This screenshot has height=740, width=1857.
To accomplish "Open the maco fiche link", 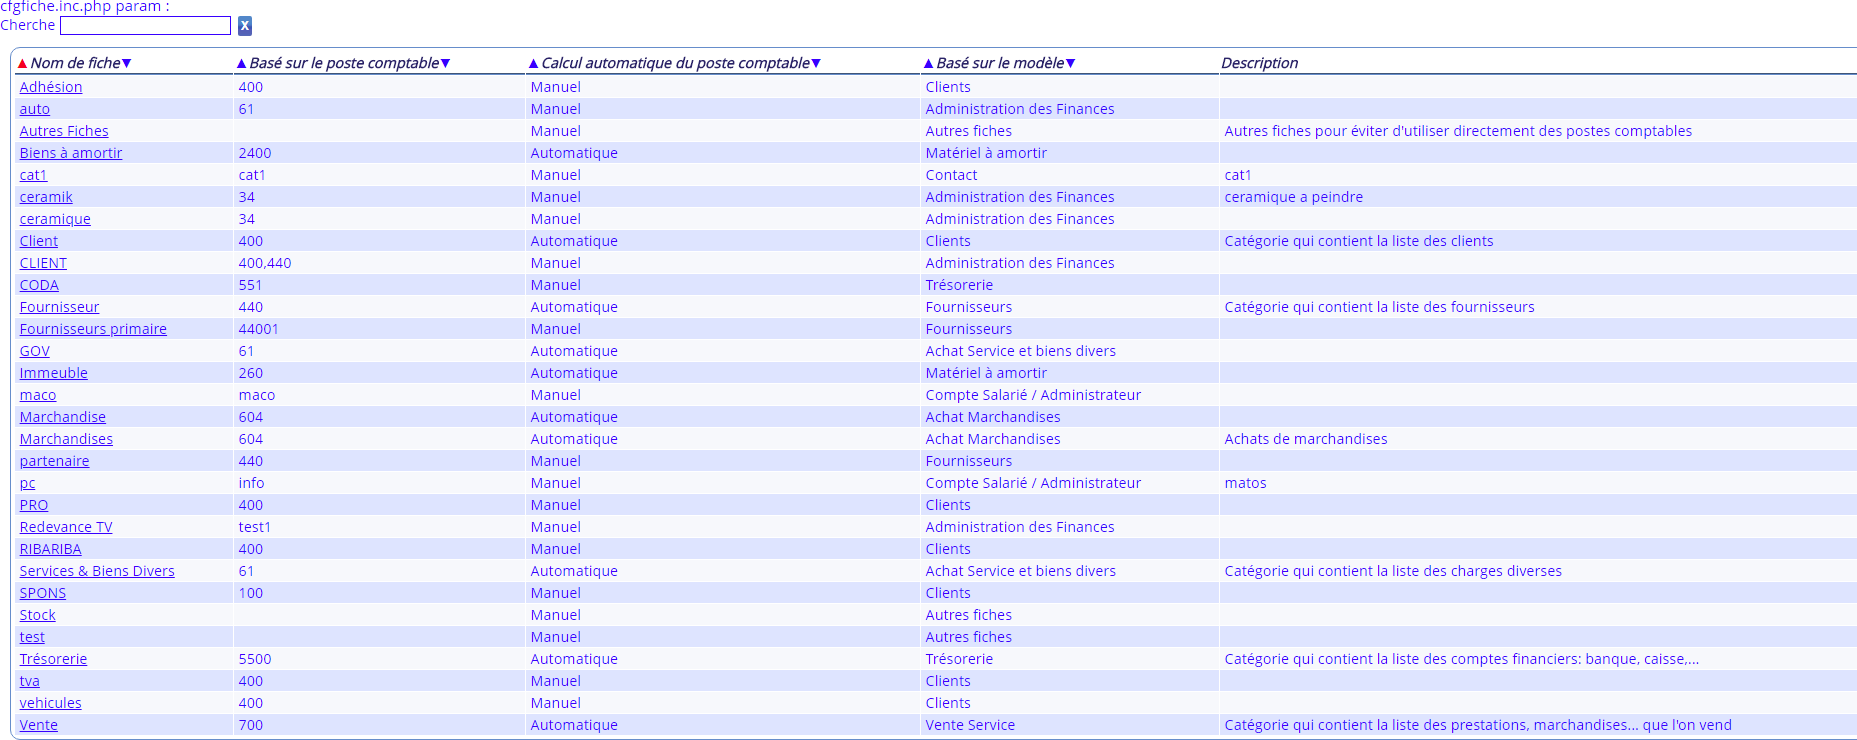I will (x=38, y=395).
